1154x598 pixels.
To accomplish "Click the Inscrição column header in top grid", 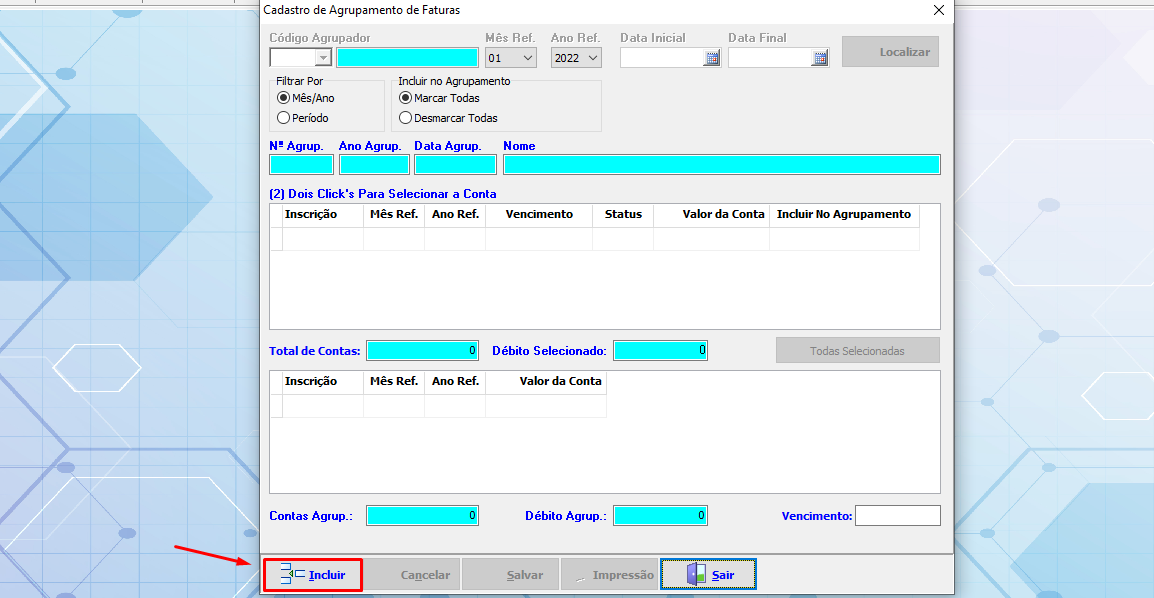I will [x=311, y=214].
